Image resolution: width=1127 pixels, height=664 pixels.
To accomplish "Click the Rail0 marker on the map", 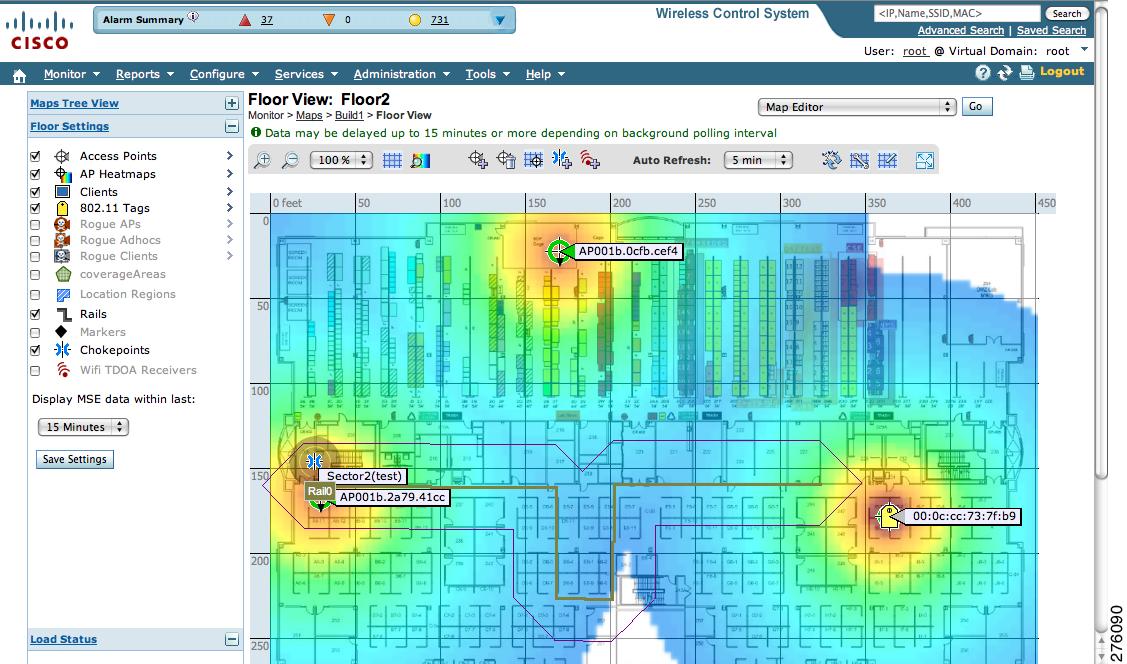I will pos(320,492).
